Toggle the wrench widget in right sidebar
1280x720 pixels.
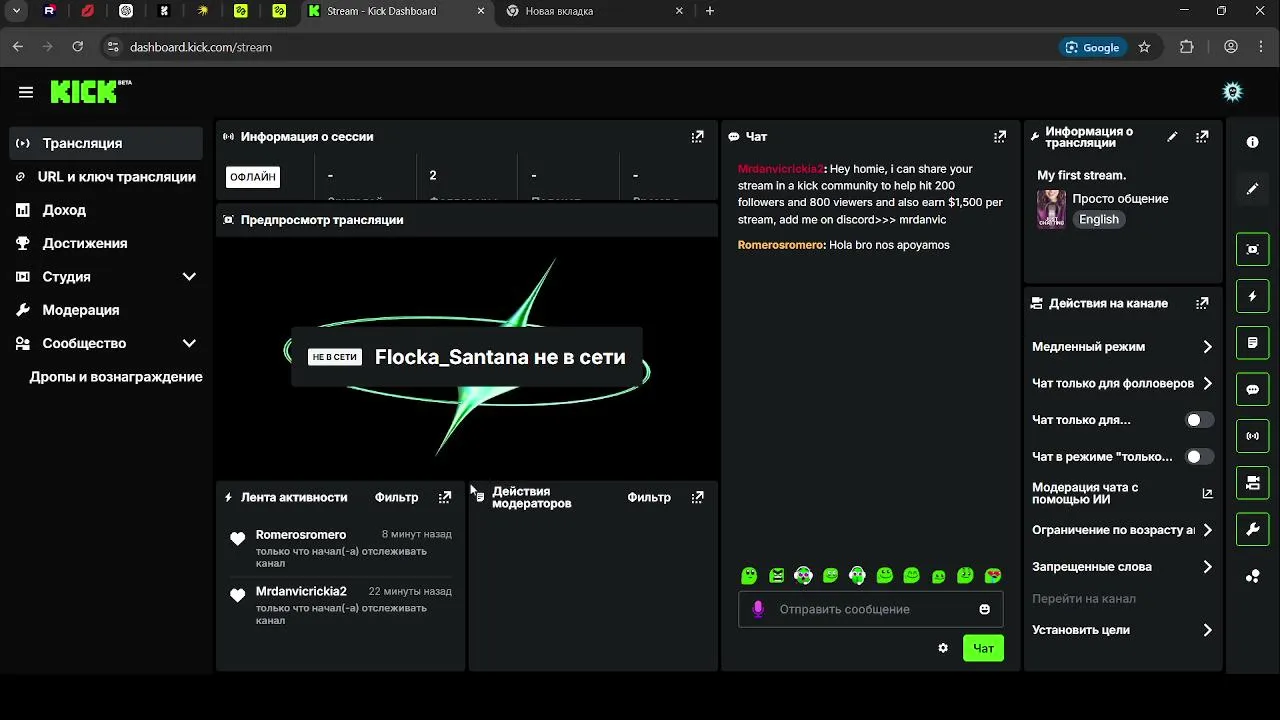1253,530
